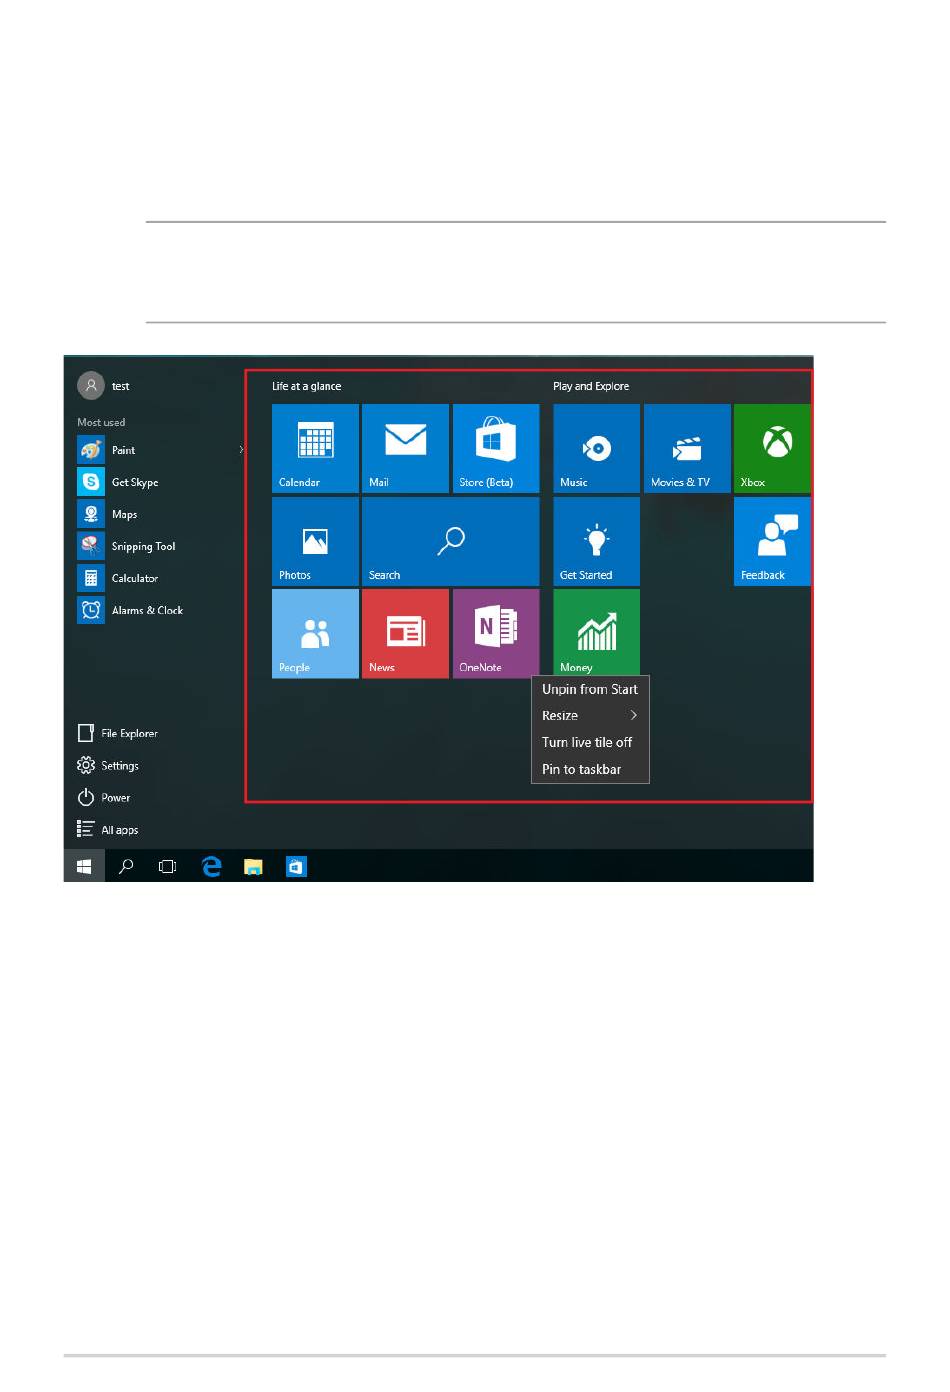This screenshot has height=1392, width=950.
Task: Open Task View on the taskbar
Action: click(x=168, y=866)
